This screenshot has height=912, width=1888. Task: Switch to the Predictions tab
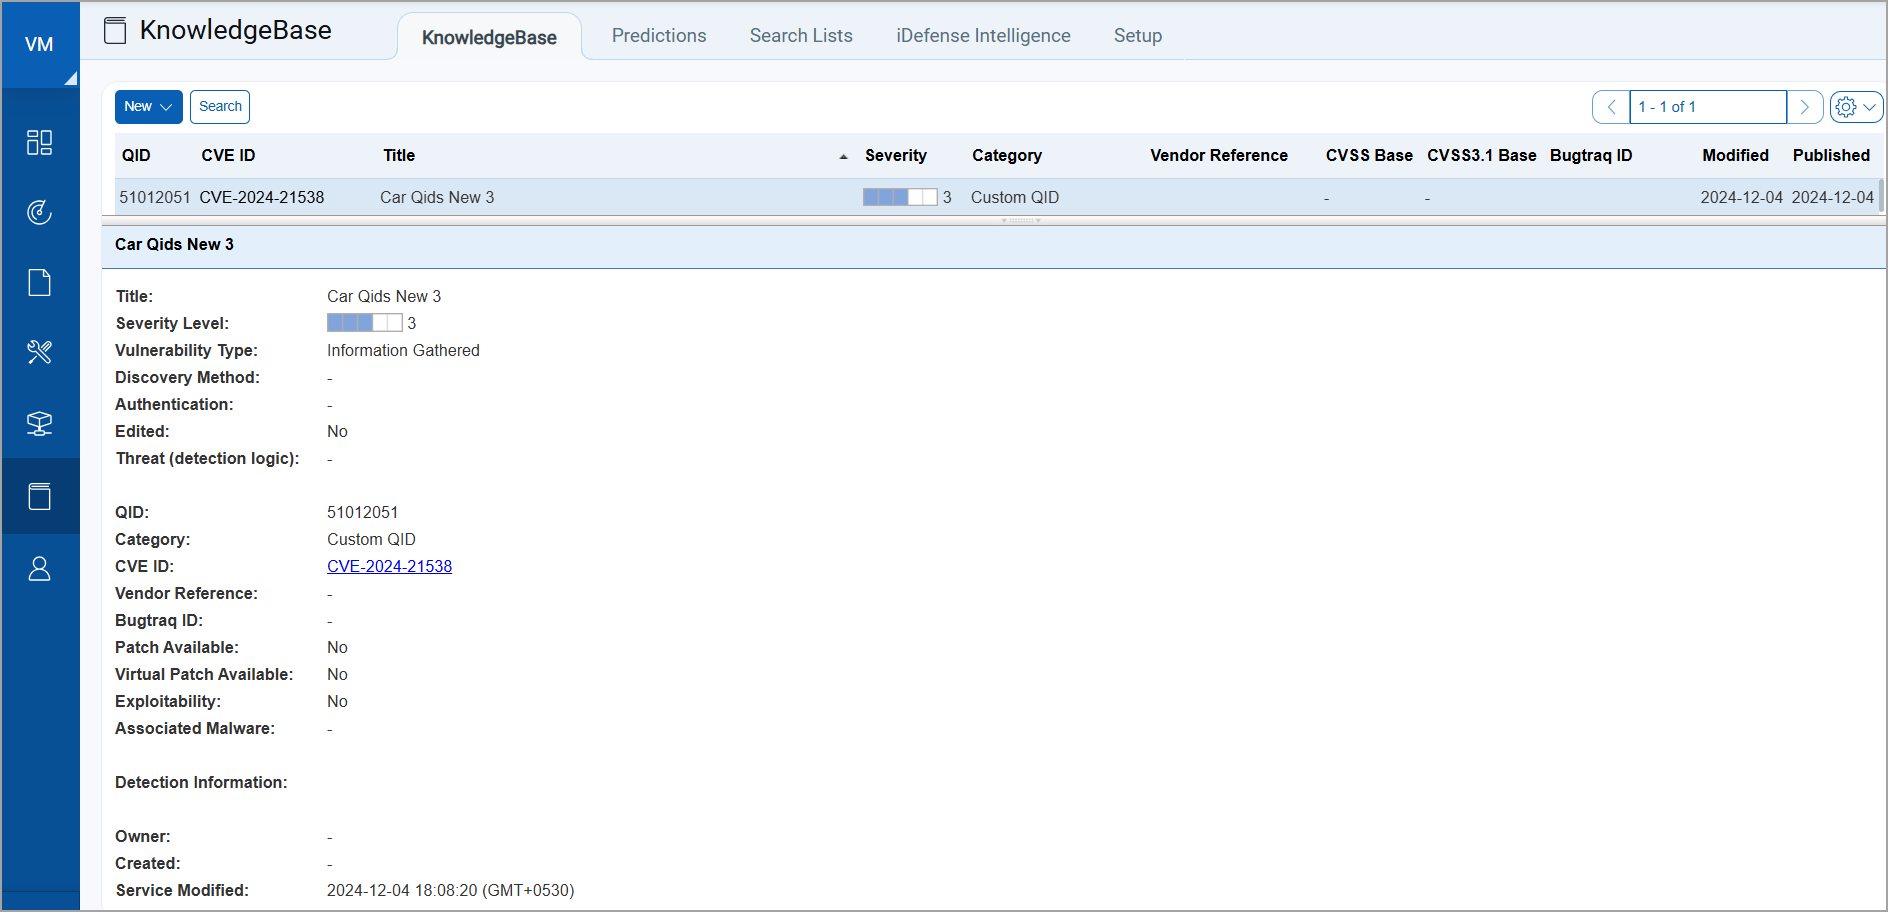tap(658, 36)
